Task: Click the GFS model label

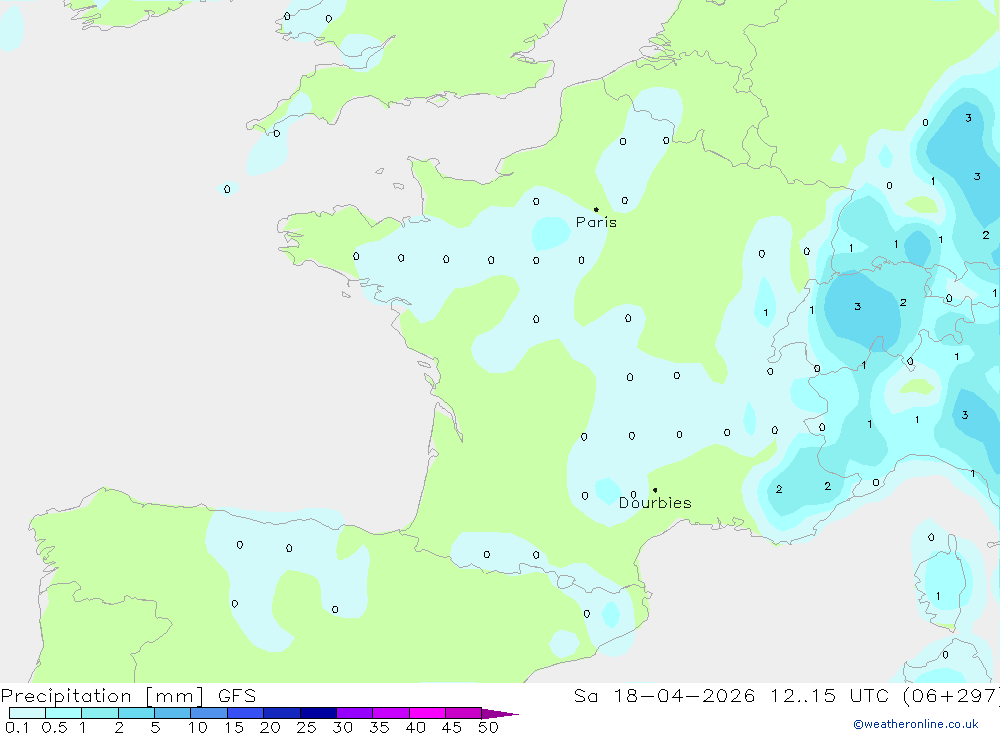Action: click(237, 696)
